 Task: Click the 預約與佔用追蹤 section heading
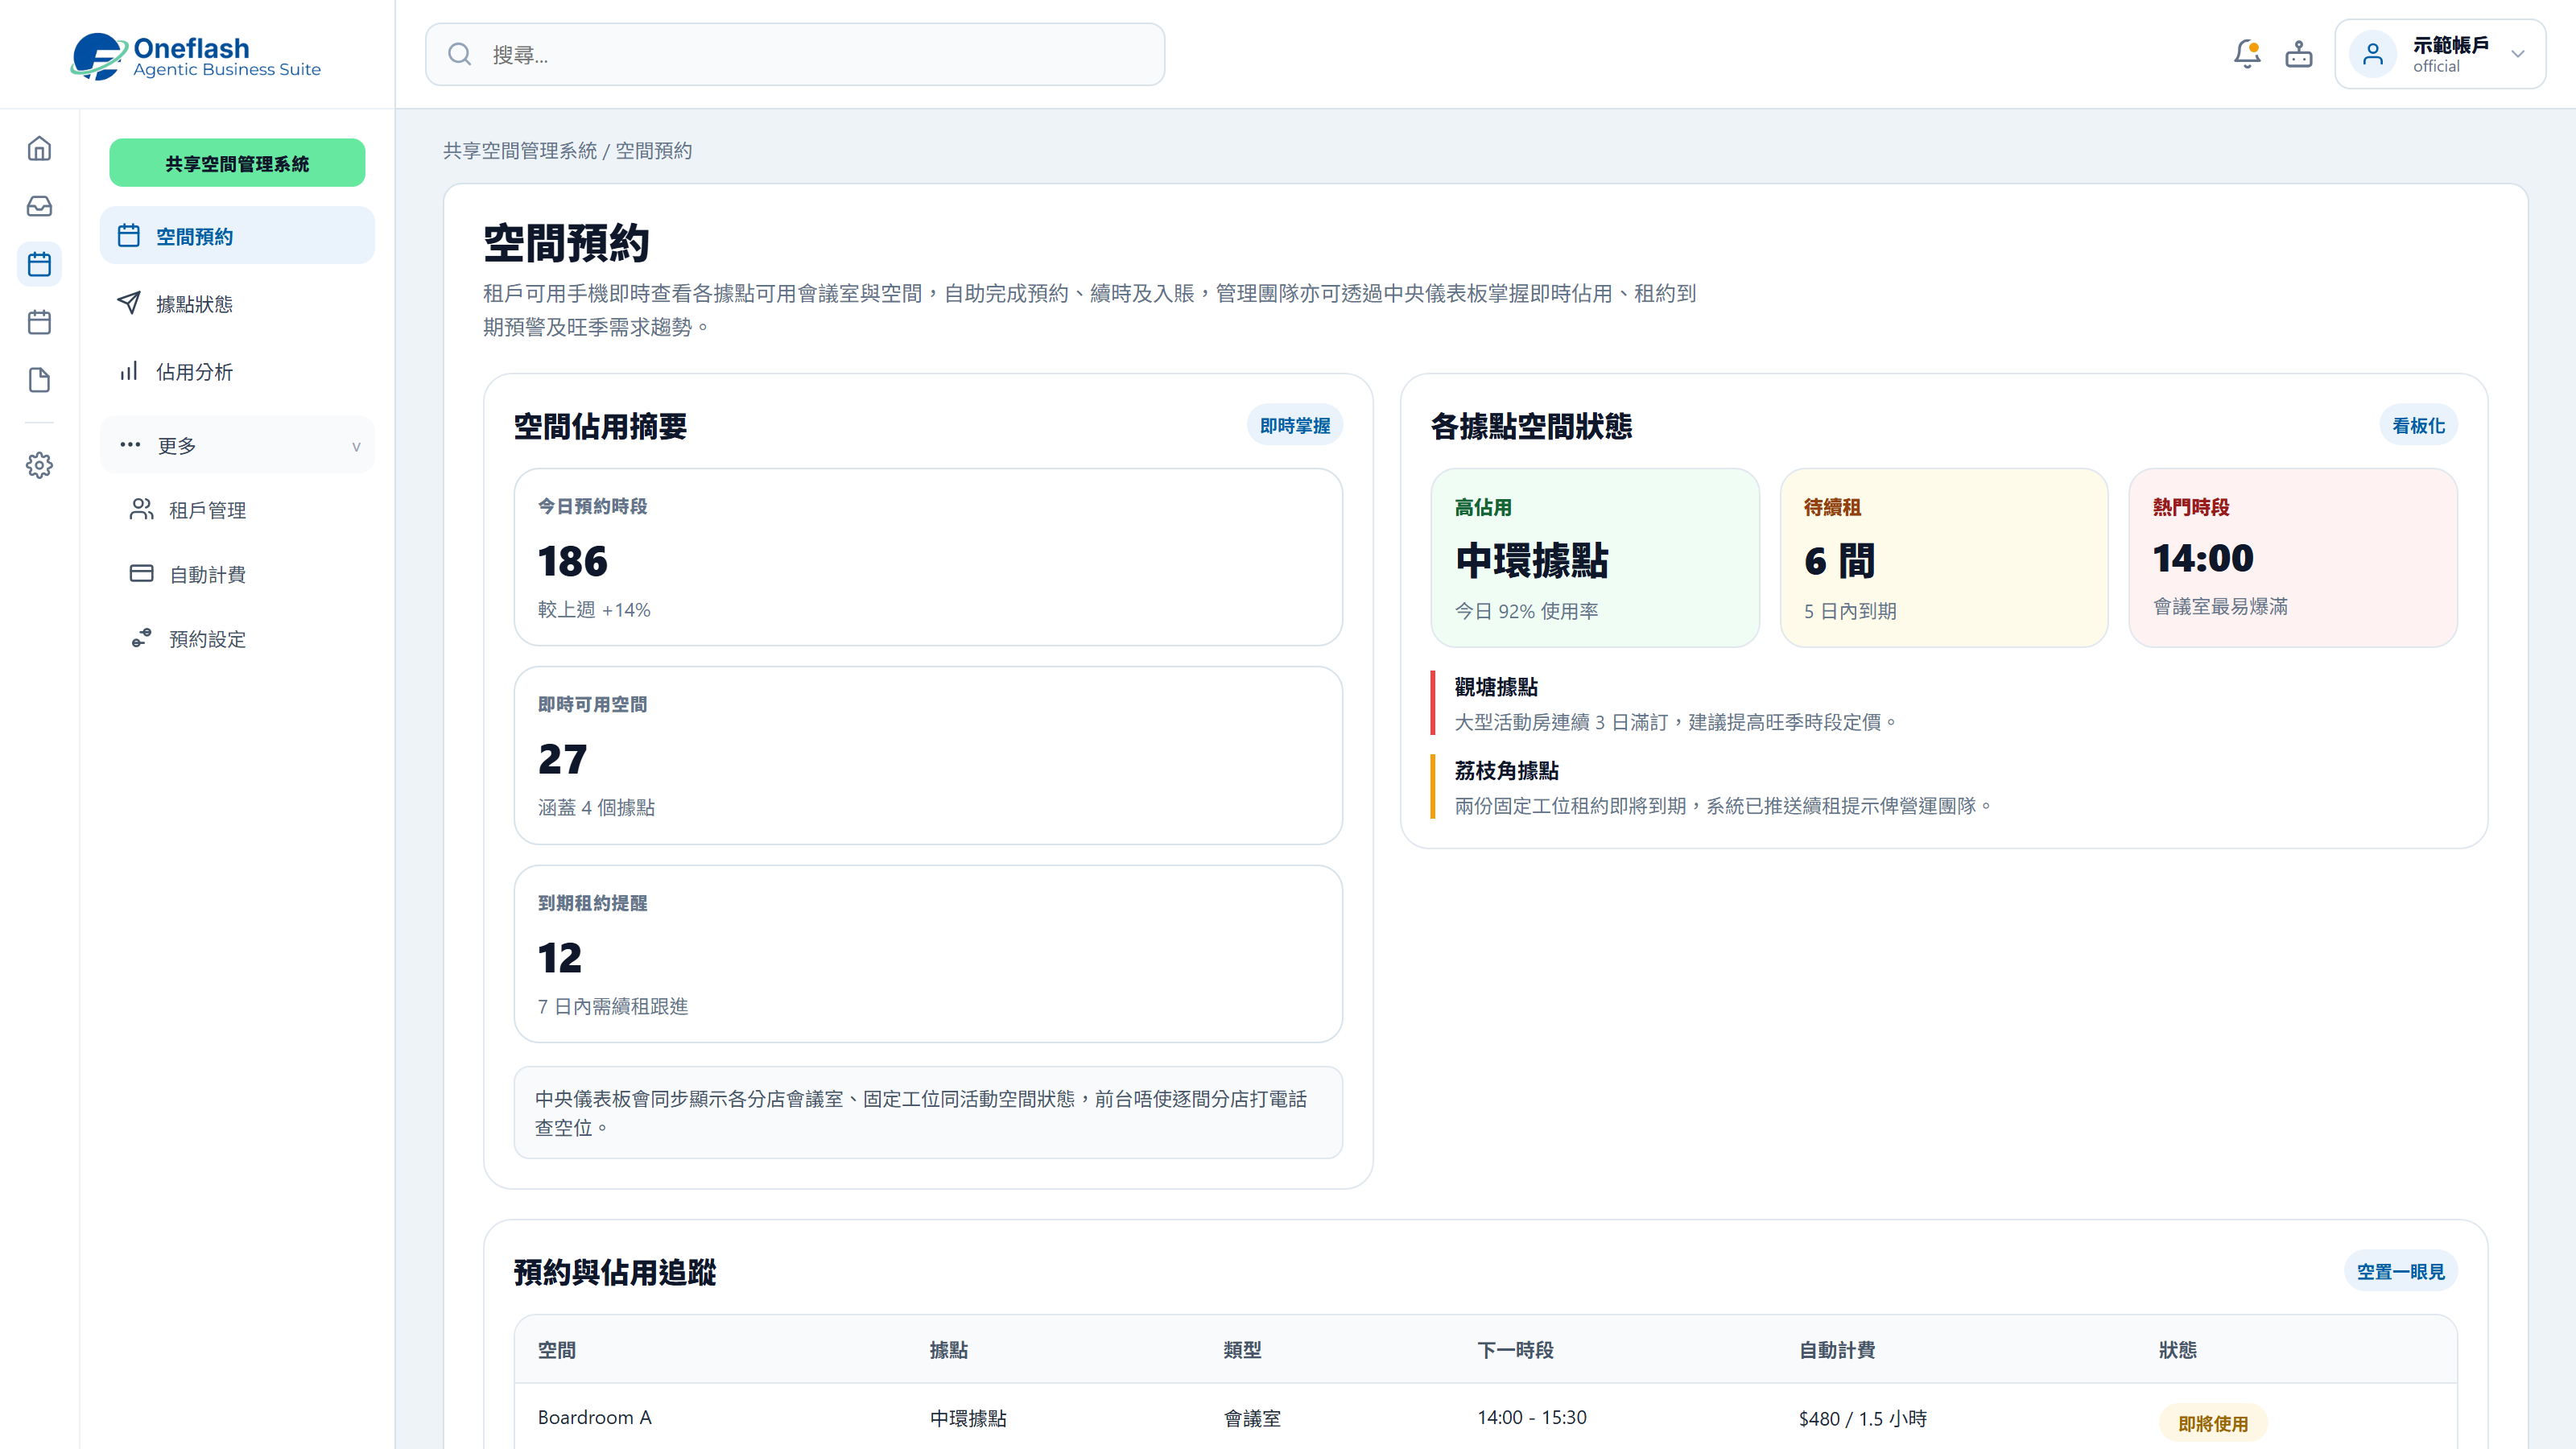(615, 1272)
